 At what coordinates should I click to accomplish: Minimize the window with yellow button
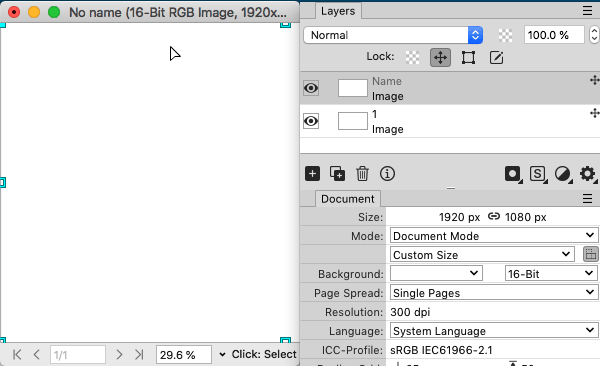pos(34,12)
